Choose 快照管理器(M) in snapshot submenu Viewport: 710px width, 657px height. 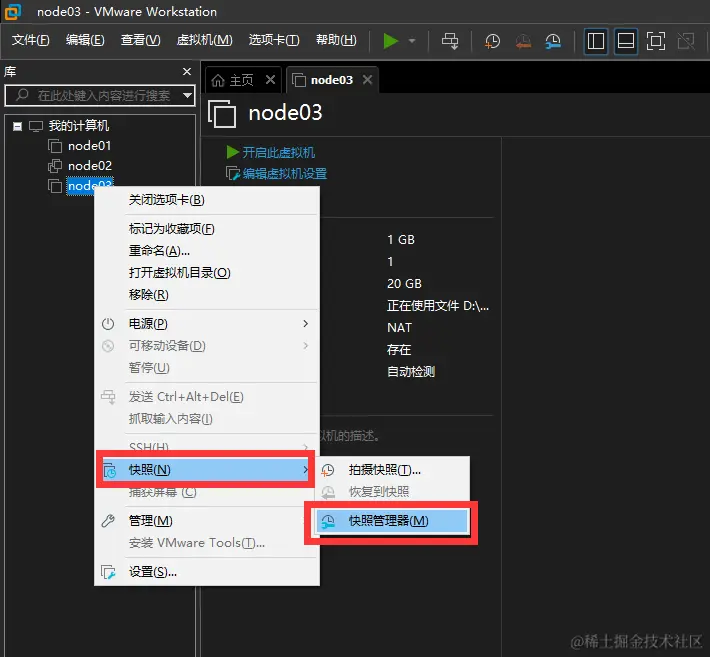pyautogui.click(x=392, y=521)
